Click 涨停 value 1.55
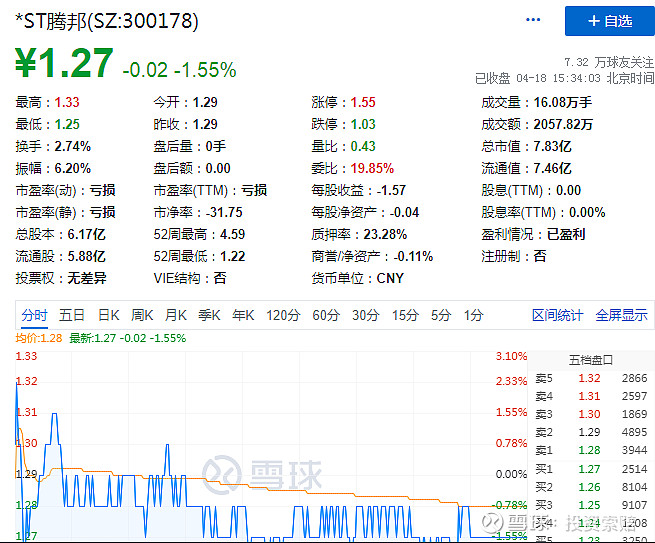 (363, 102)
